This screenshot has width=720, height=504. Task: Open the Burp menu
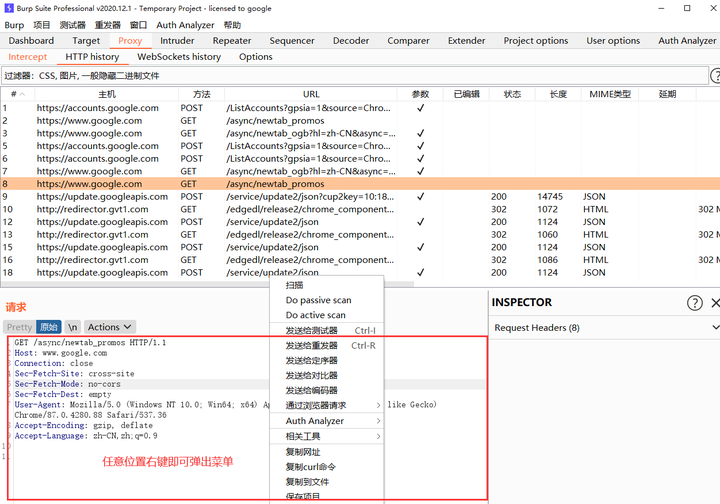pyautogui.click(x=14, y=25)
